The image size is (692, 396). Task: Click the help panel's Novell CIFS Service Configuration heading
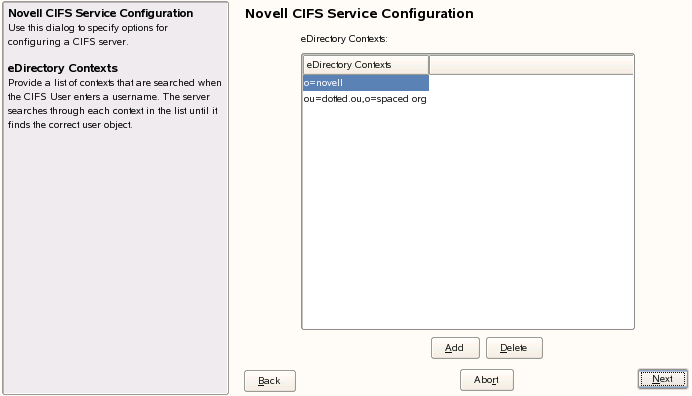101,13
